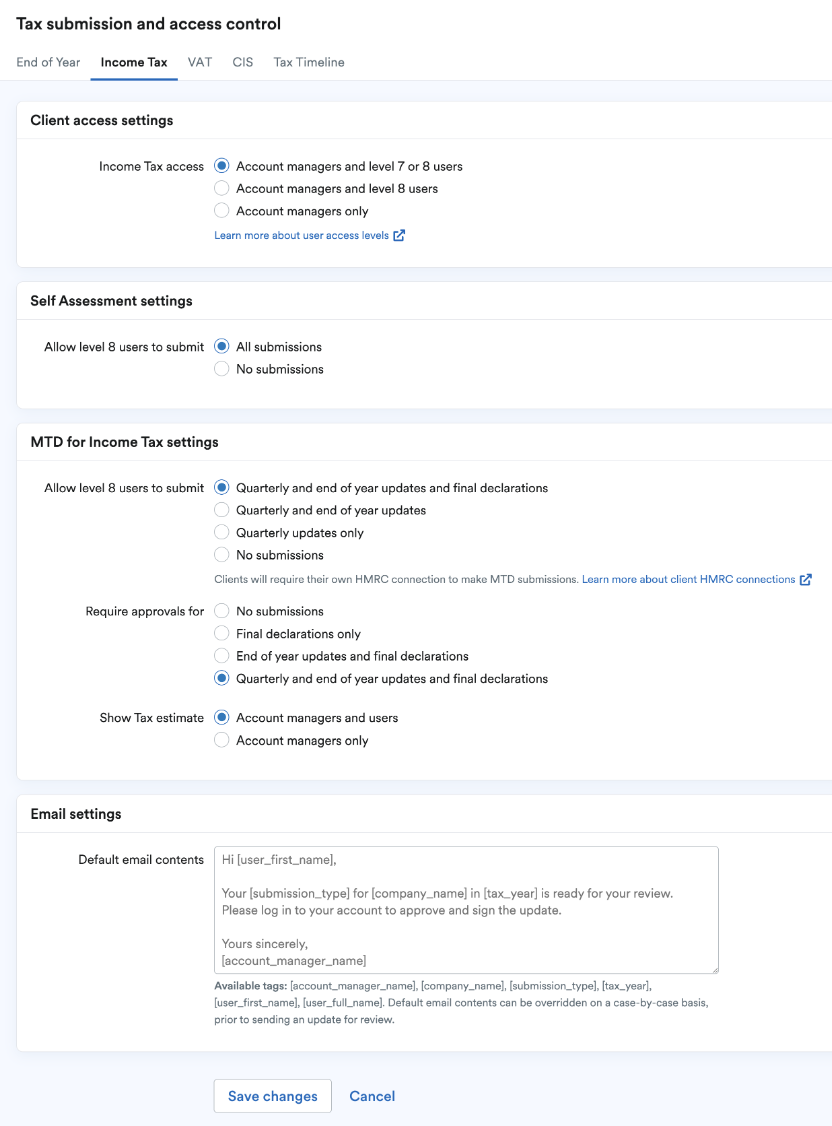Screen dimensions: 832x1126
Task: Pick Final declarations only for approvals
Action: 222,633
